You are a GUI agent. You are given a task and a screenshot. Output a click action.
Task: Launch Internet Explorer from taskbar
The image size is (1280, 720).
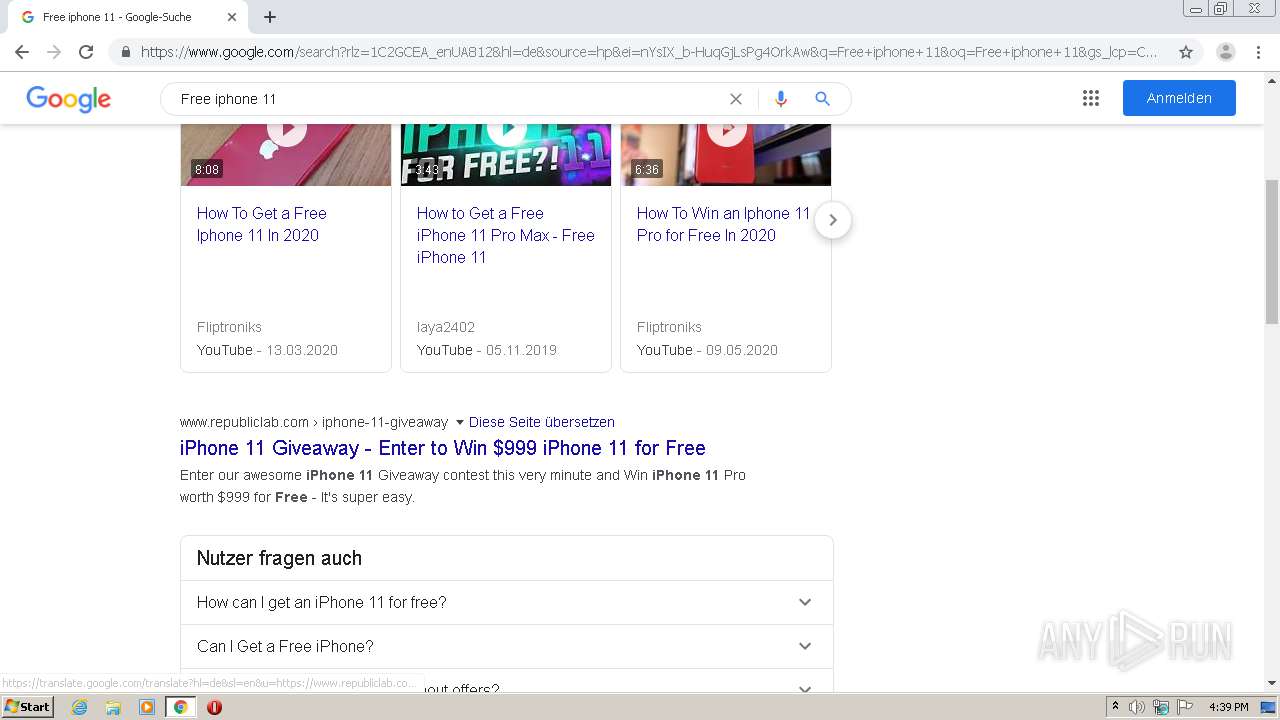coord(79,707)
